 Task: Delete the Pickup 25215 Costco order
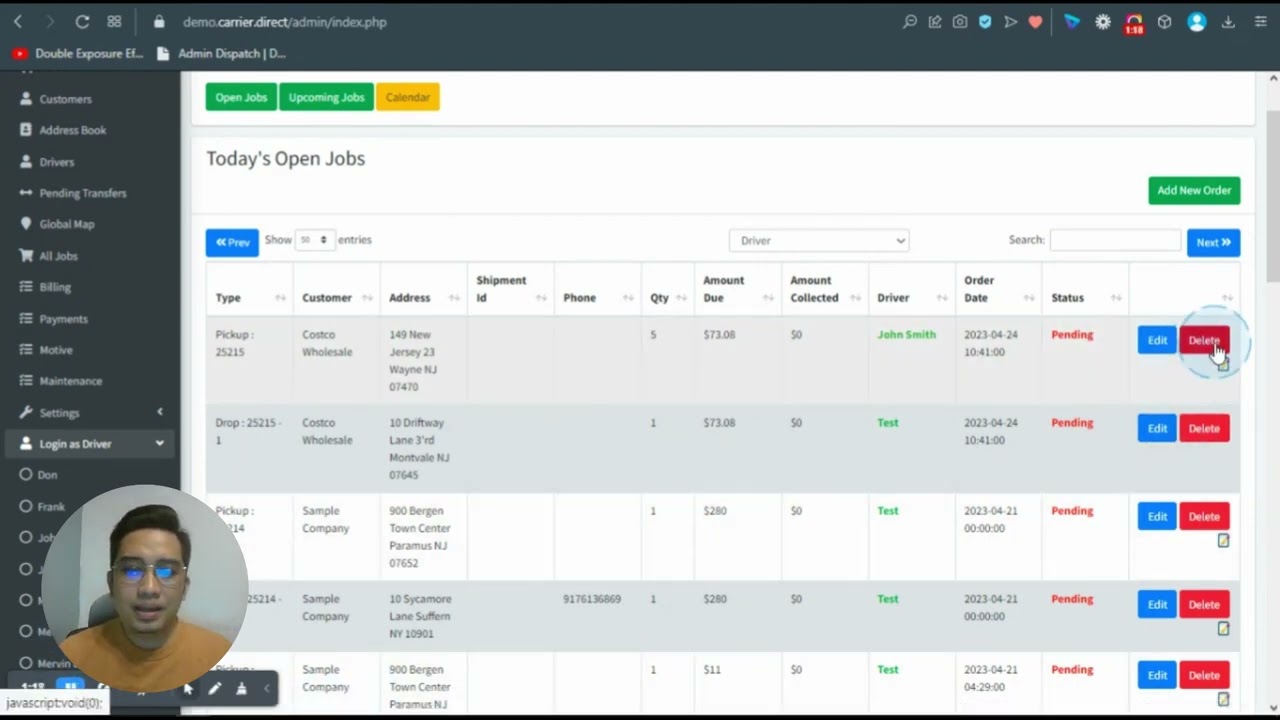pos(1204,340)
